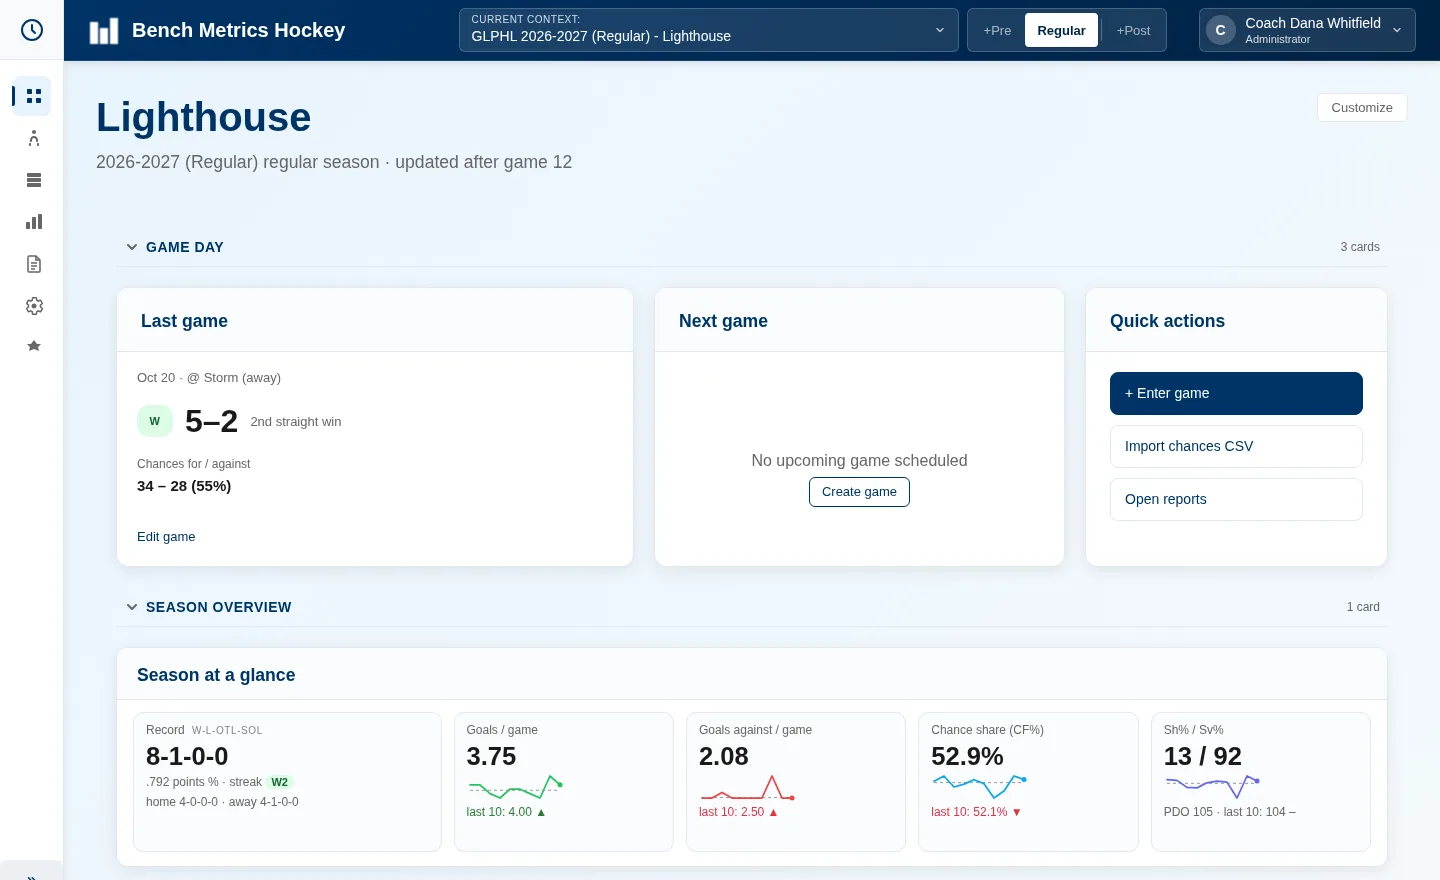The height and width of the screenshot is (880, 1440).
Task: Open the Current Context dropdown
Action: point(708,30)
